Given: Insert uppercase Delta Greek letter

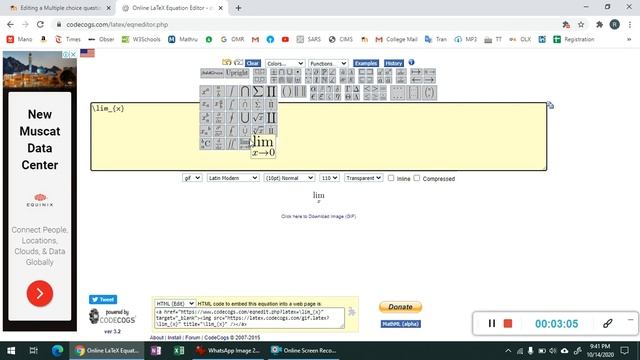Looking at the screenshot, I should point(356,89).
